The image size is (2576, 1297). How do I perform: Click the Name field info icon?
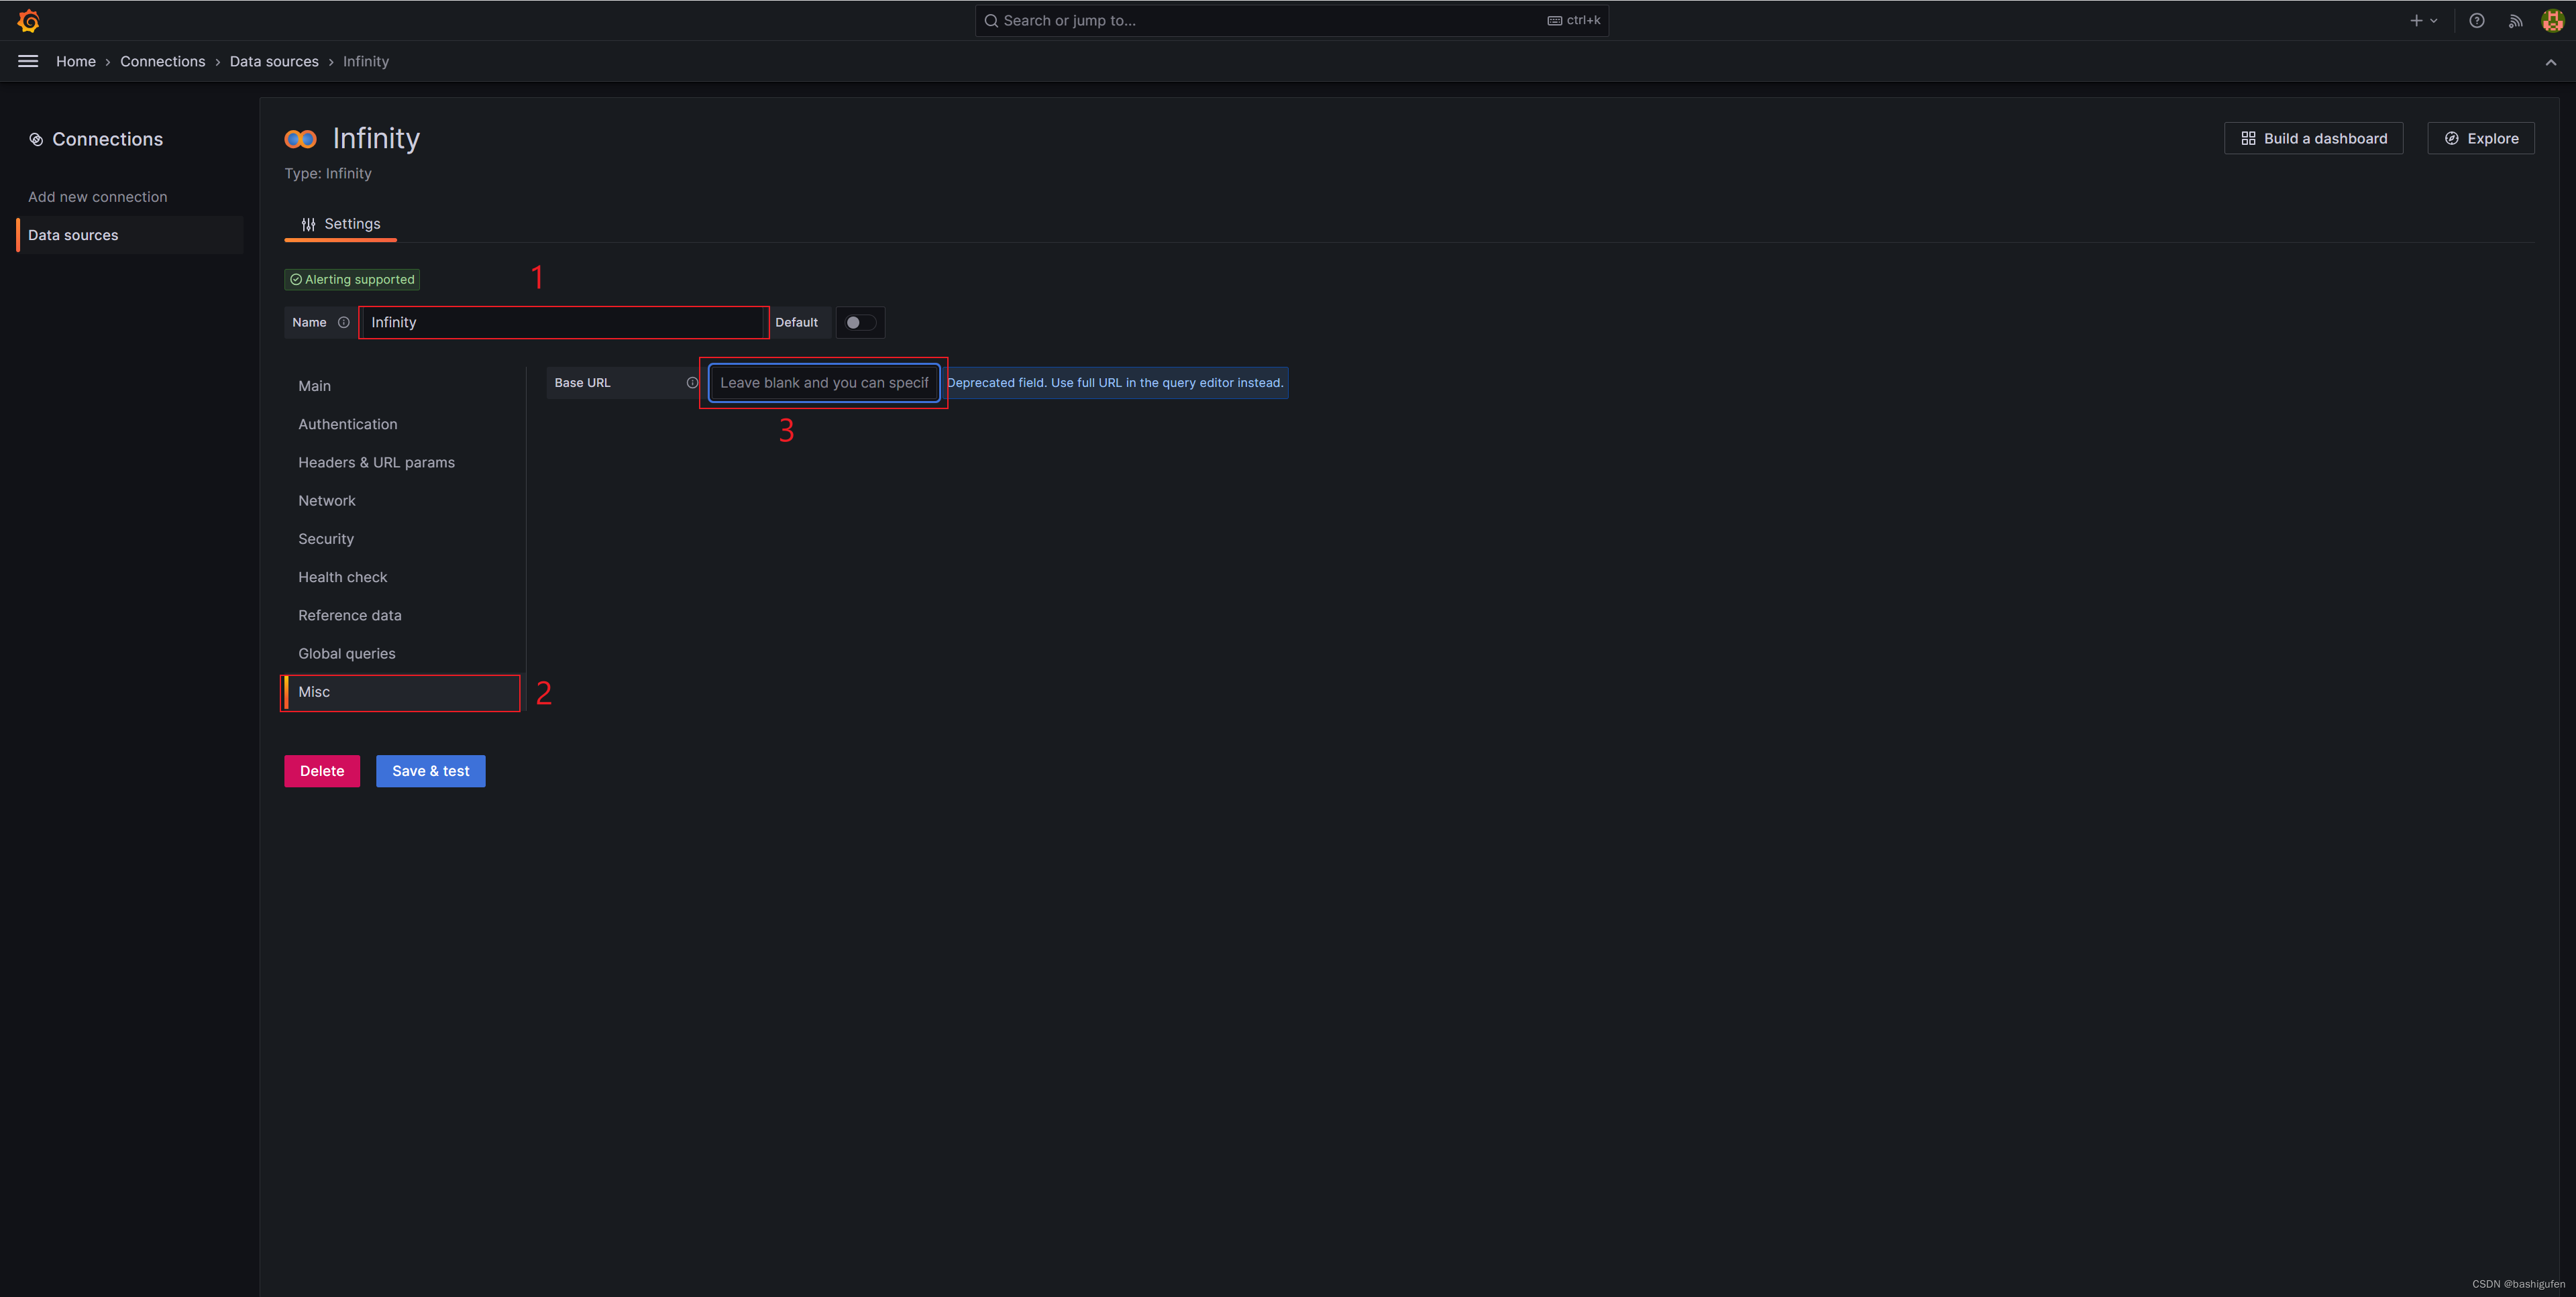coord(343,322)
